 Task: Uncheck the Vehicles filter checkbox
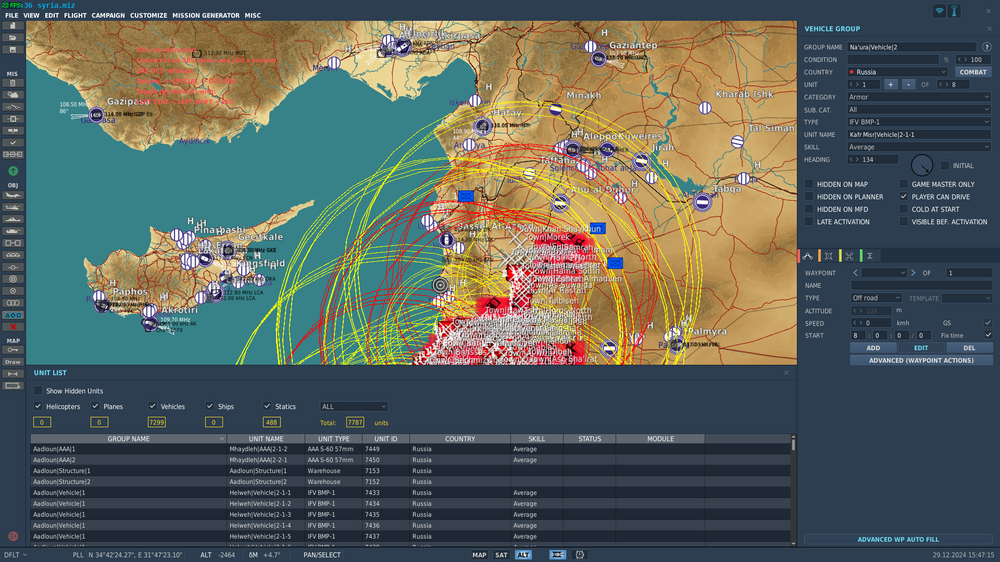click(x=153, y=406)
